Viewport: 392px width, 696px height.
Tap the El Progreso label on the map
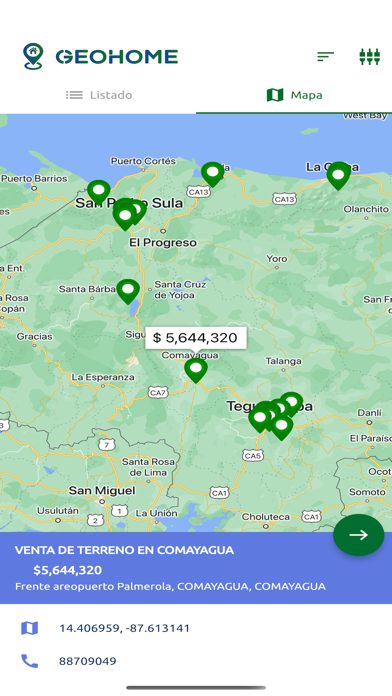(x=163, y=242)
